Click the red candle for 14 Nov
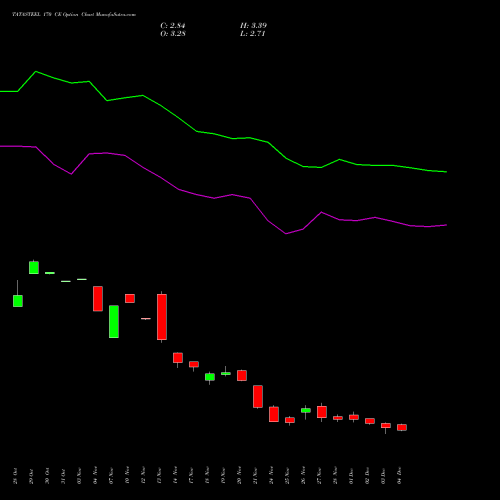 click(x=178, y=358)
